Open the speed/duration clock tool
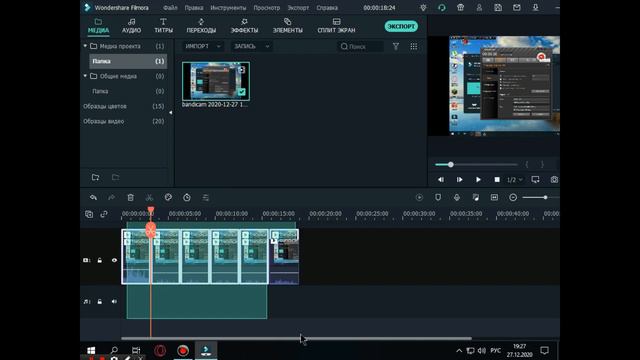The width and height of the screenshot is (640, 360). click(x=187, y=198)
